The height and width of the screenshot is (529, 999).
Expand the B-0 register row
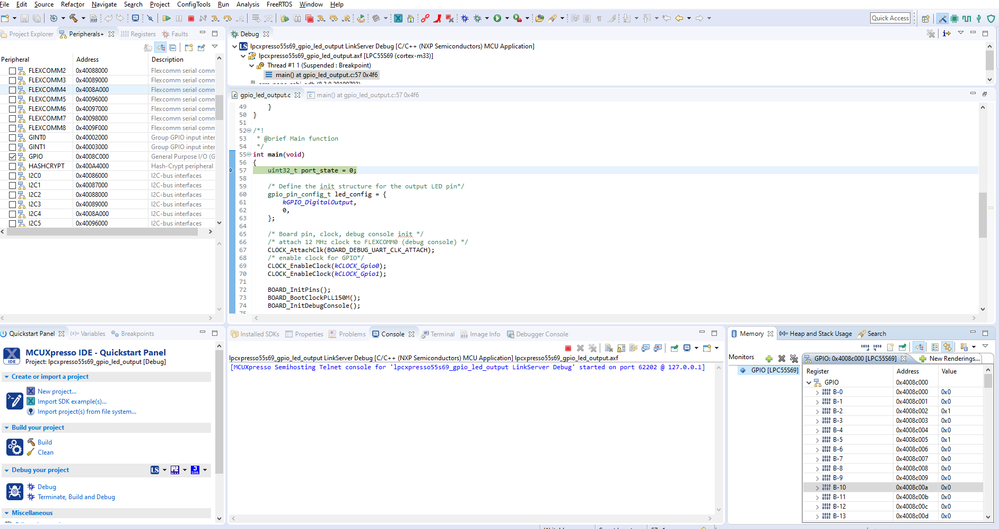(x=817, y=392)
